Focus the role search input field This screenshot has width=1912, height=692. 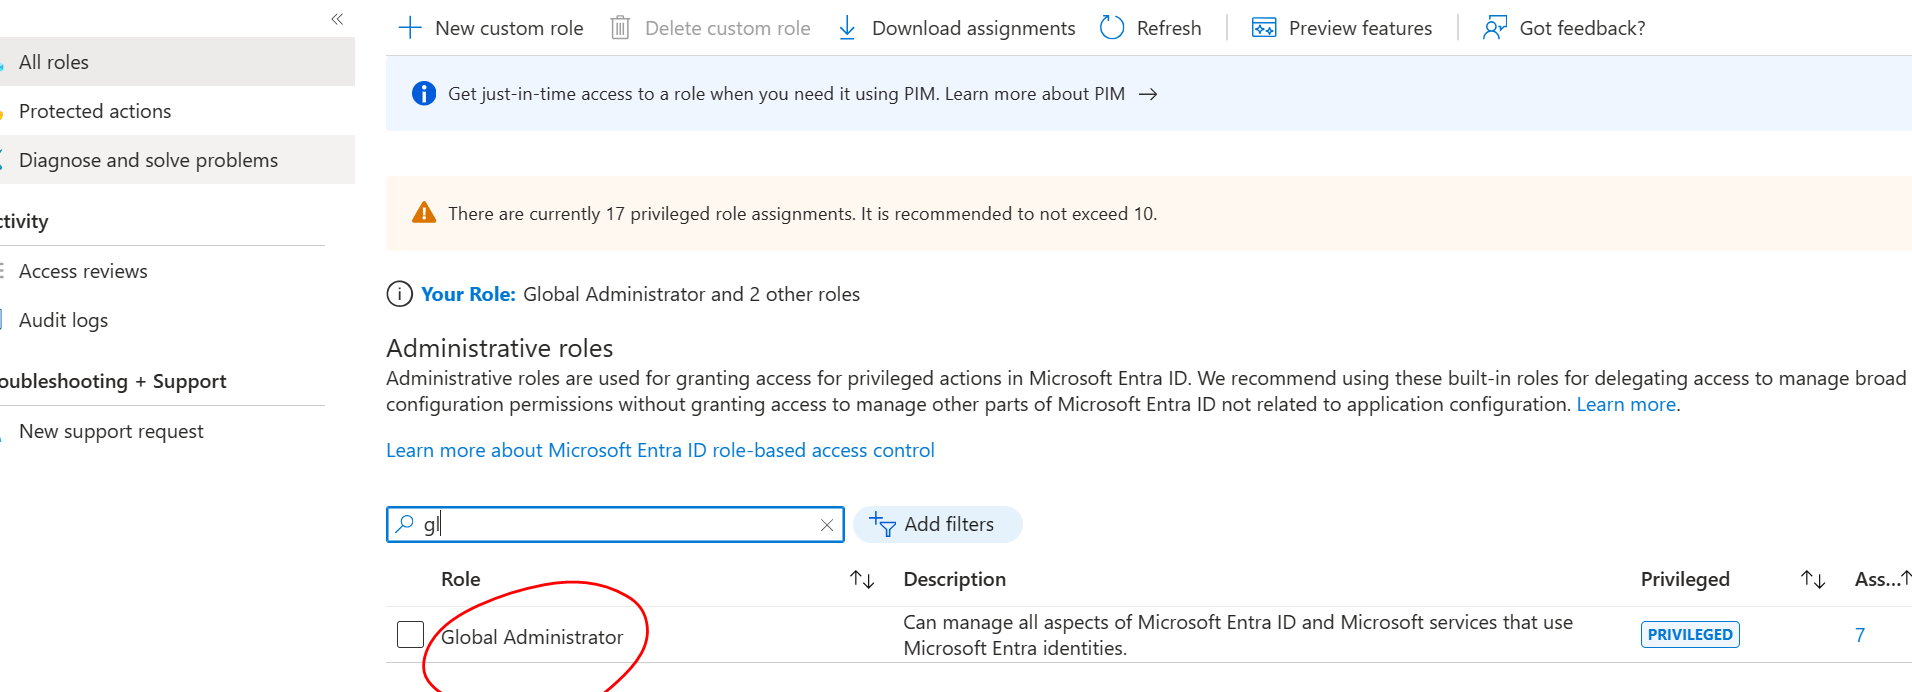[x=615, y=524]
